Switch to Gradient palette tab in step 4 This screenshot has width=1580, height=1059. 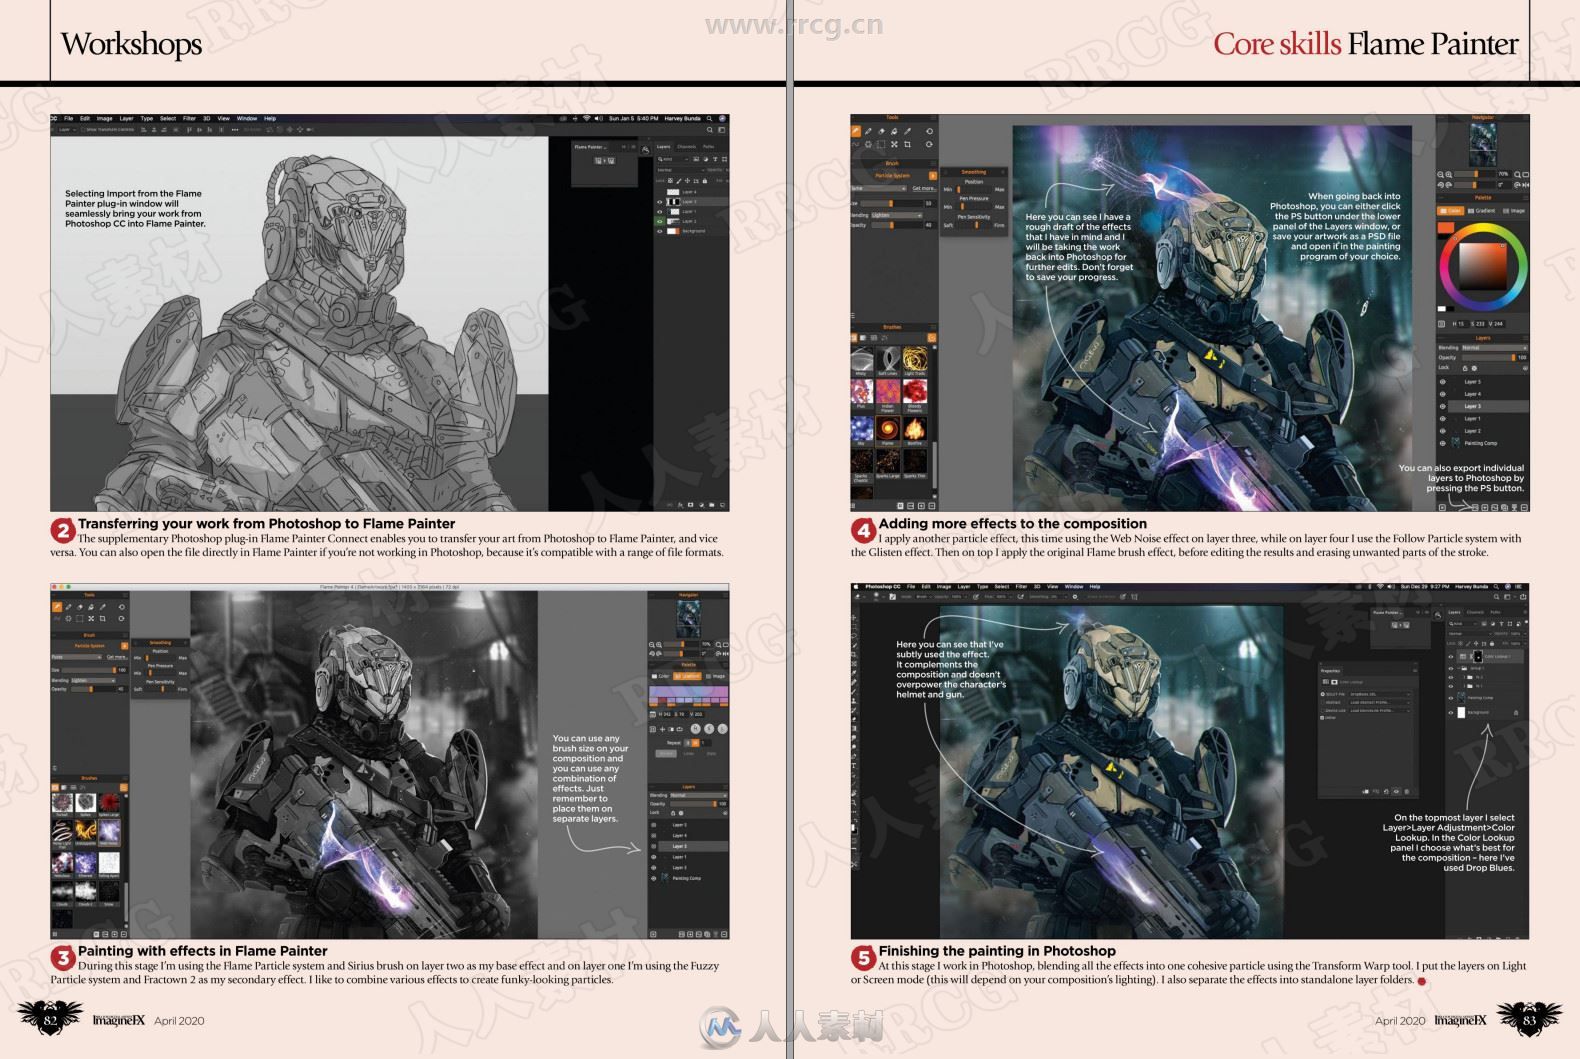click(1481, 211)
